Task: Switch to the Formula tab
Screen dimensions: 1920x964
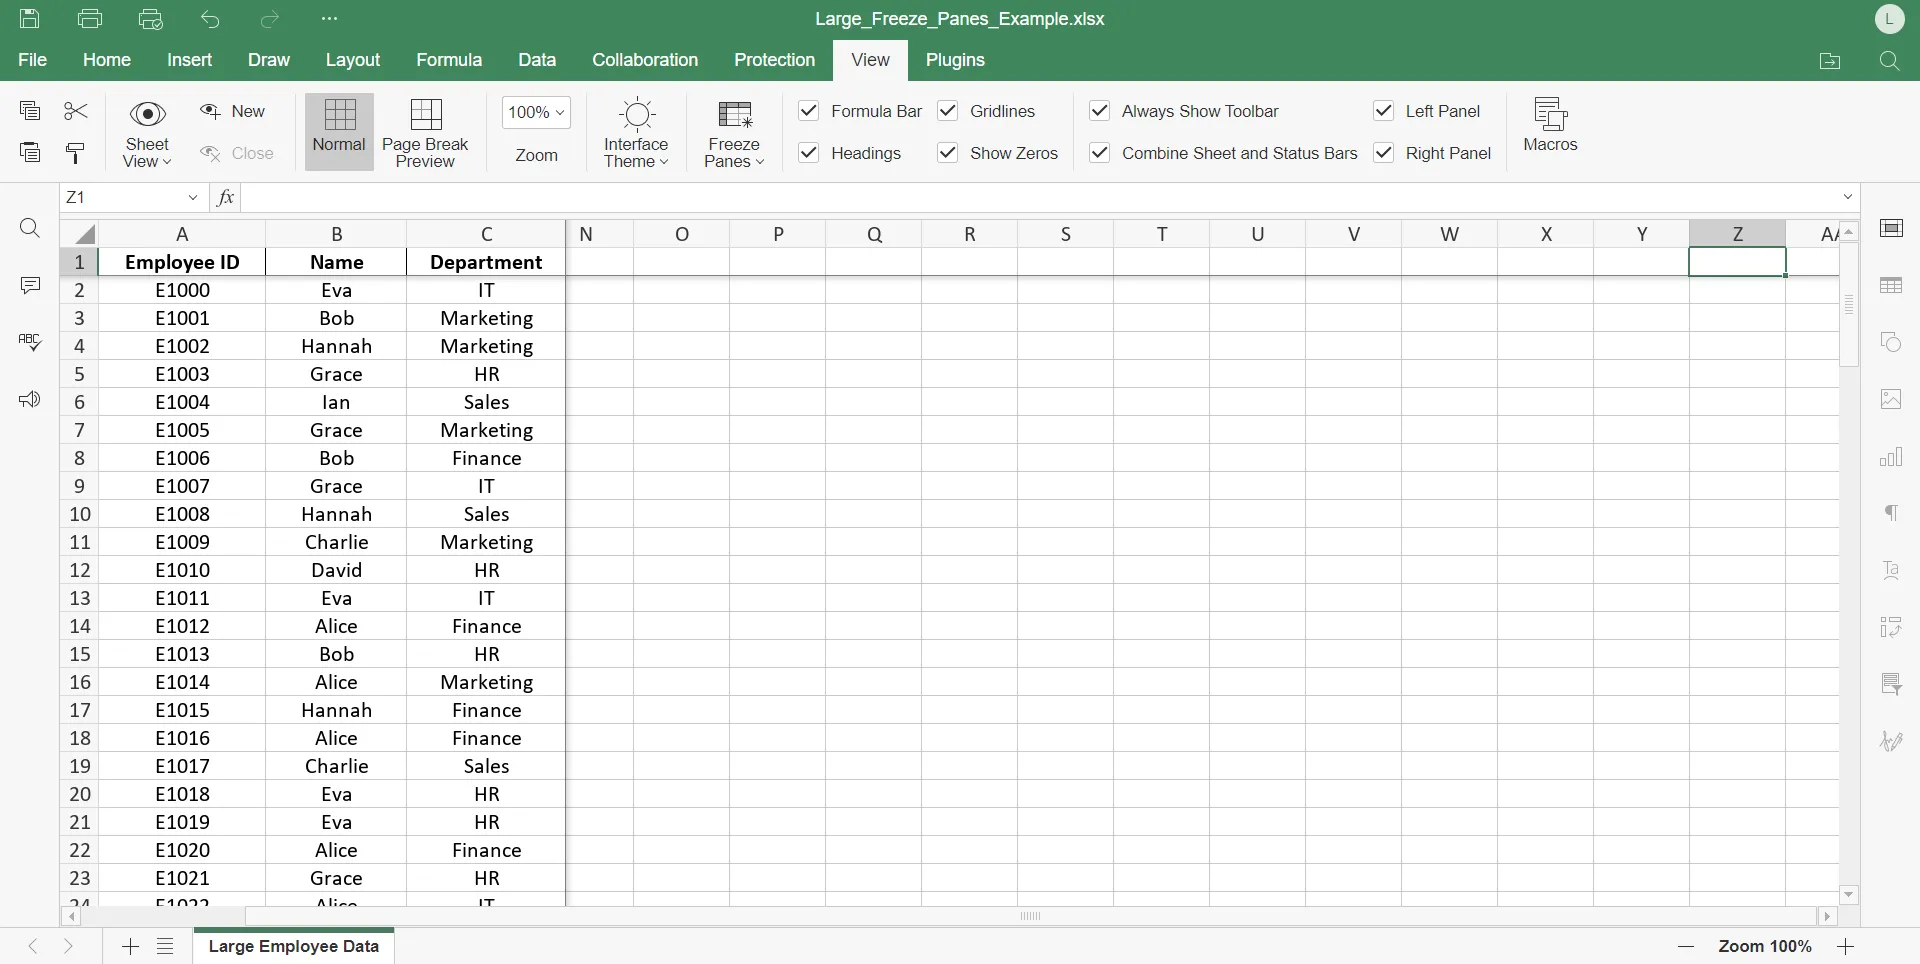Action: pyautogui.click(x=448, y=60)
